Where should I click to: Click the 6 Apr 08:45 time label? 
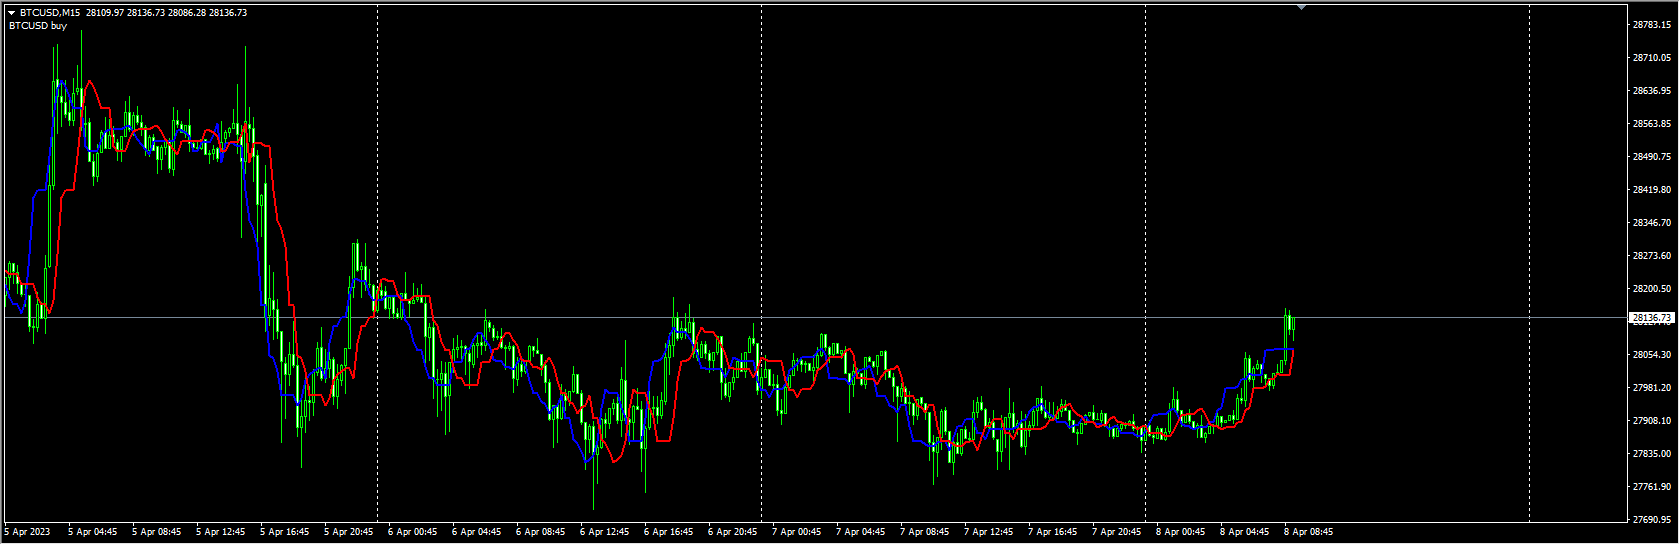click(x=540, y=532)
